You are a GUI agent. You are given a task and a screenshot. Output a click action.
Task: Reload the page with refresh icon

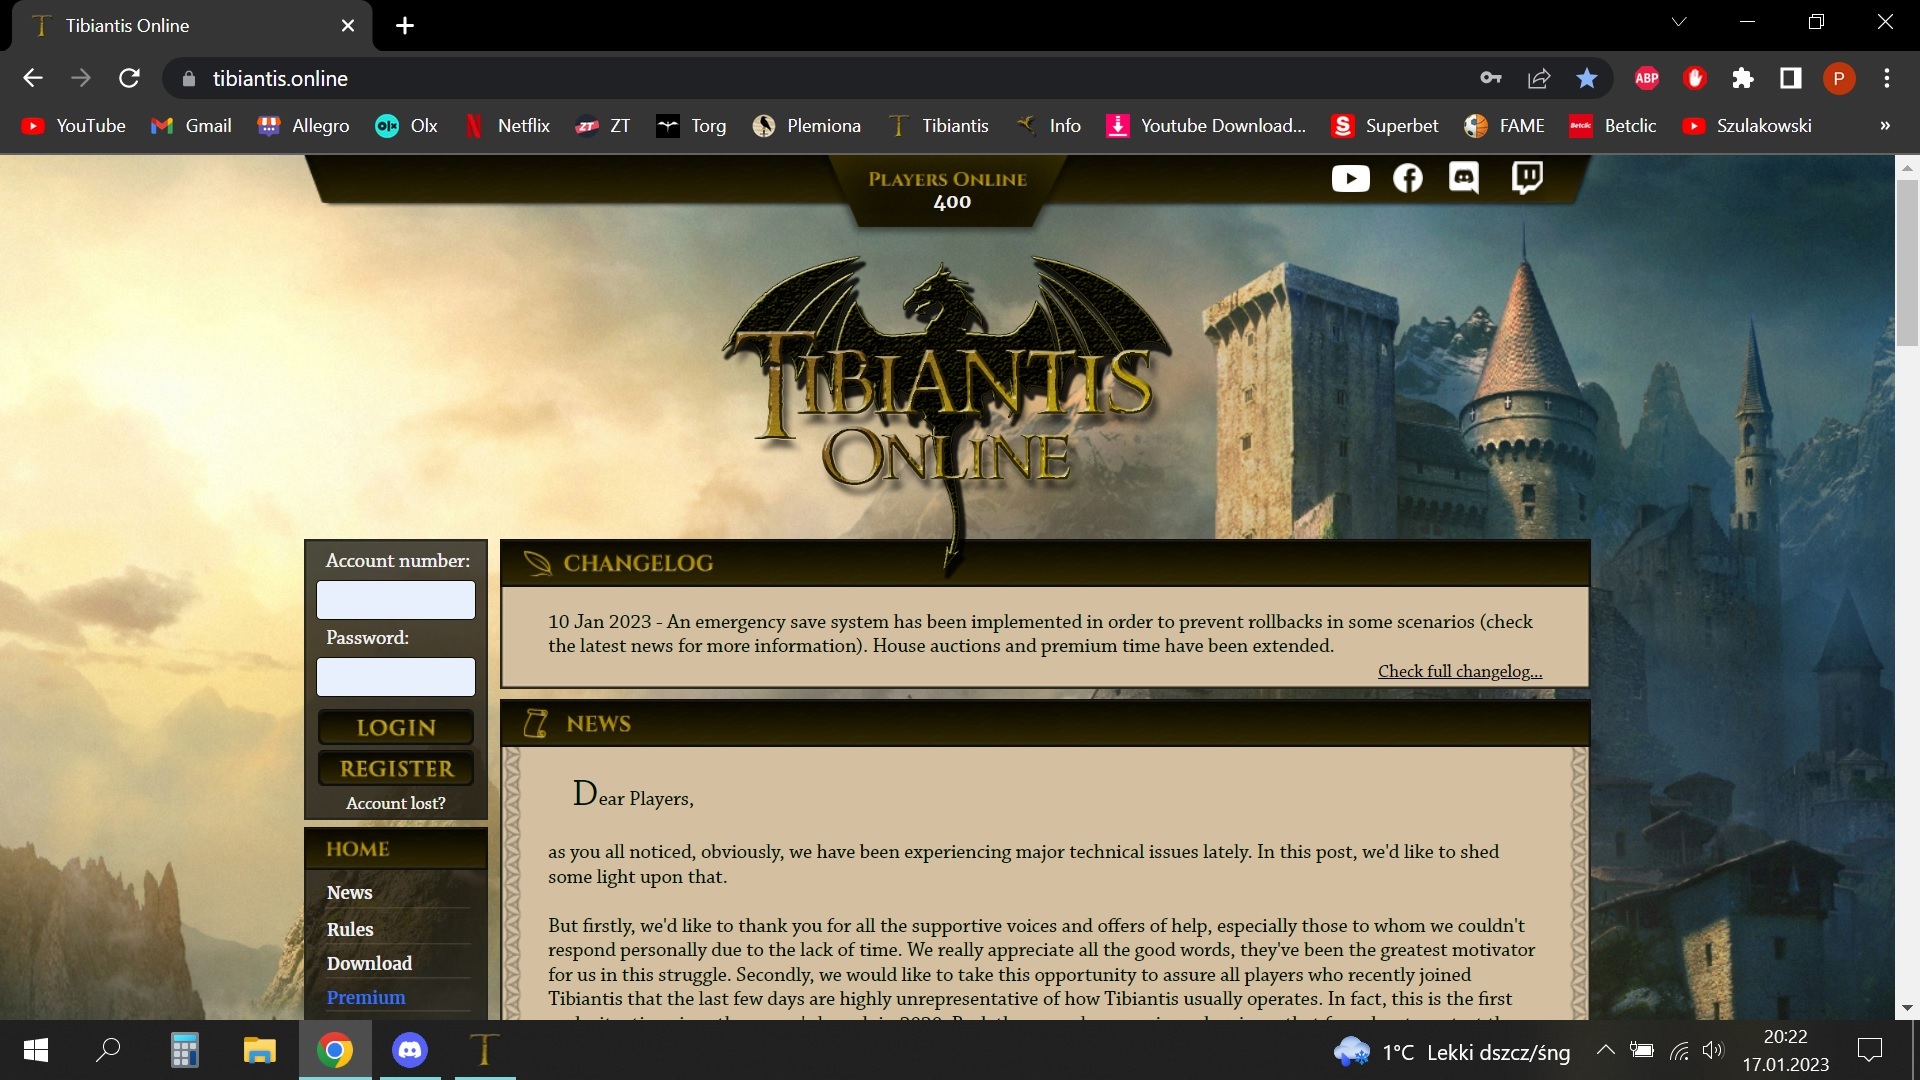[x=129, y=78]
